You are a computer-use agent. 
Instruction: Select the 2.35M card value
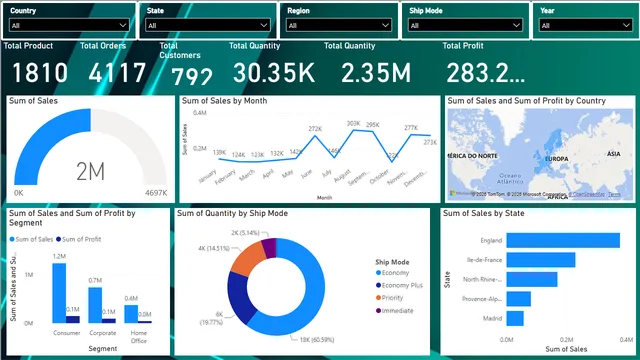point(376,73)
